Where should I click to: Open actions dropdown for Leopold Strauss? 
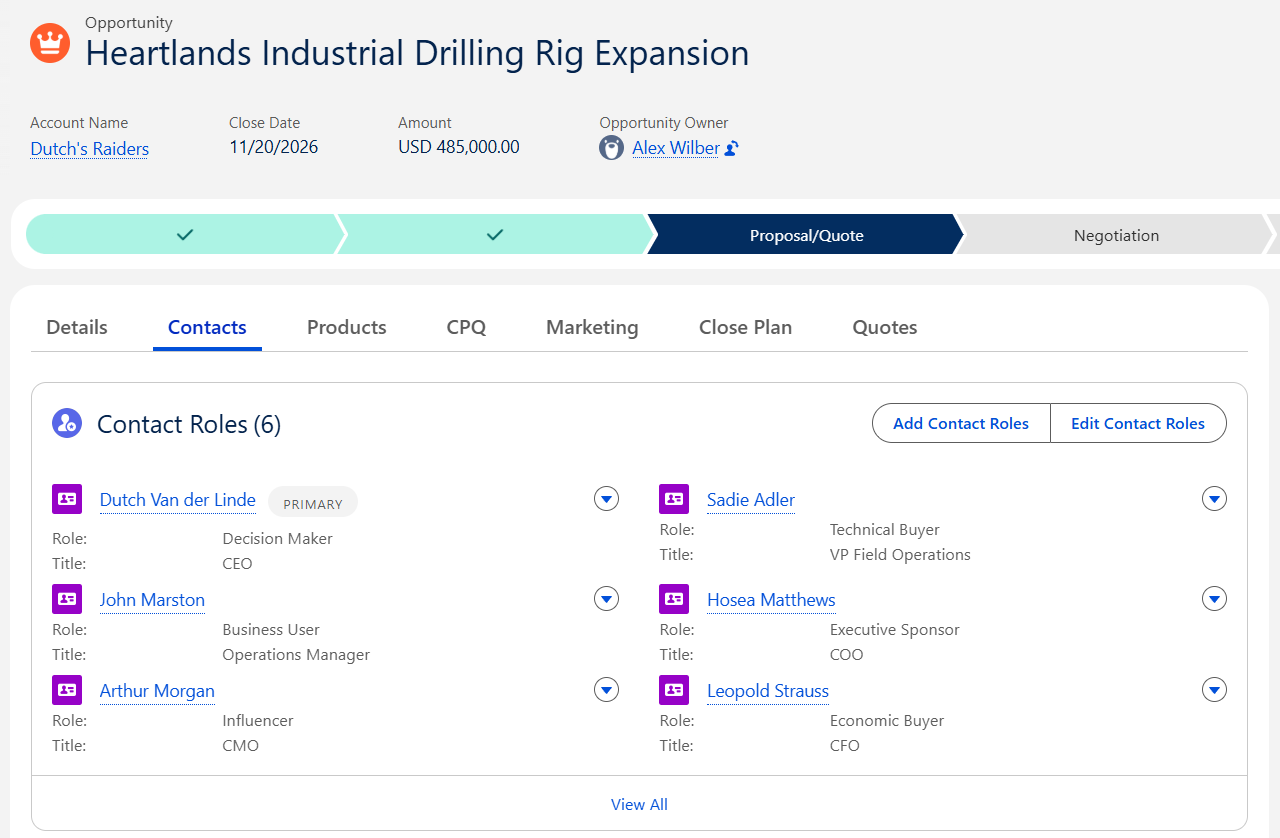coord(1214,689)
